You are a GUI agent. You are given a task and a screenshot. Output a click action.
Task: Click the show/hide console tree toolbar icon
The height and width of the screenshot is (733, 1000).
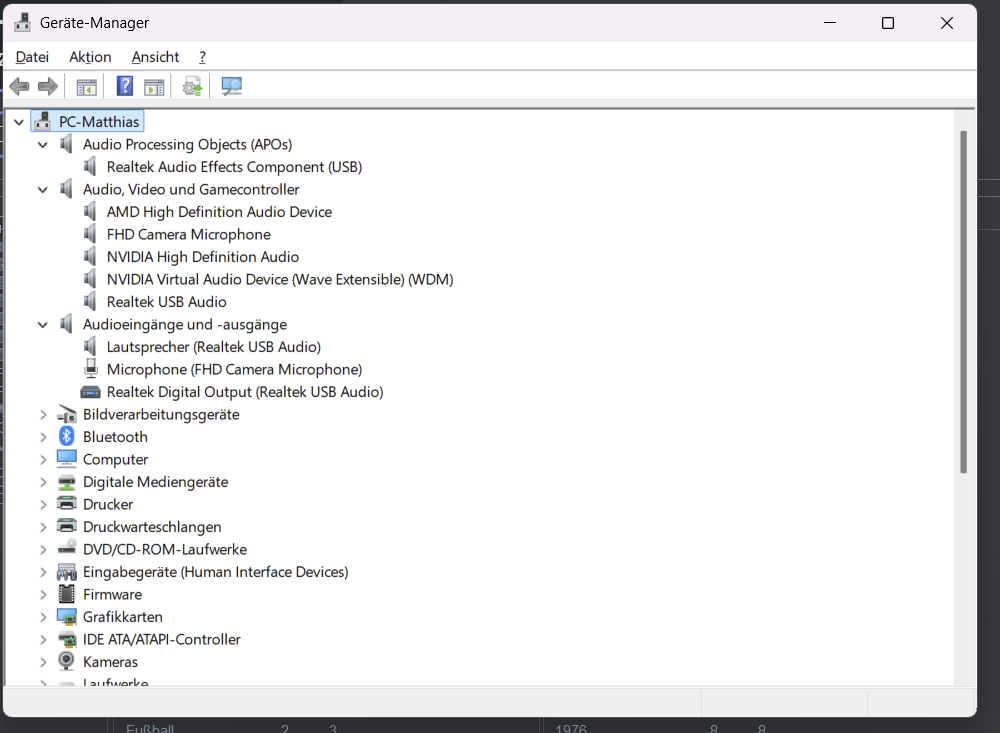(x=86, y=86)
